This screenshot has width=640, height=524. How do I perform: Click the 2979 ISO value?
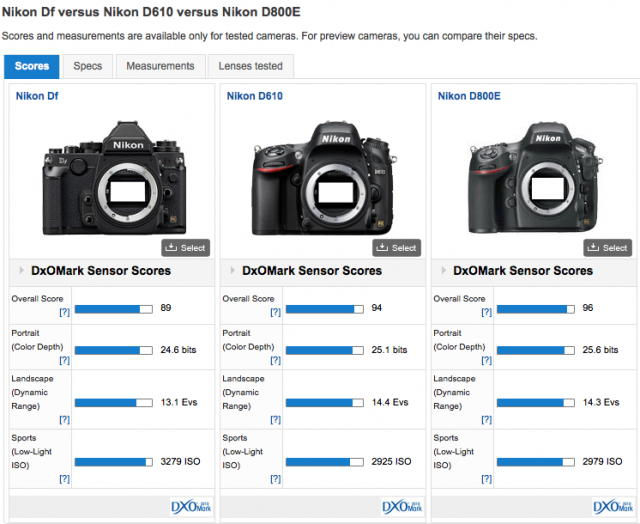(x=602, y=462)
